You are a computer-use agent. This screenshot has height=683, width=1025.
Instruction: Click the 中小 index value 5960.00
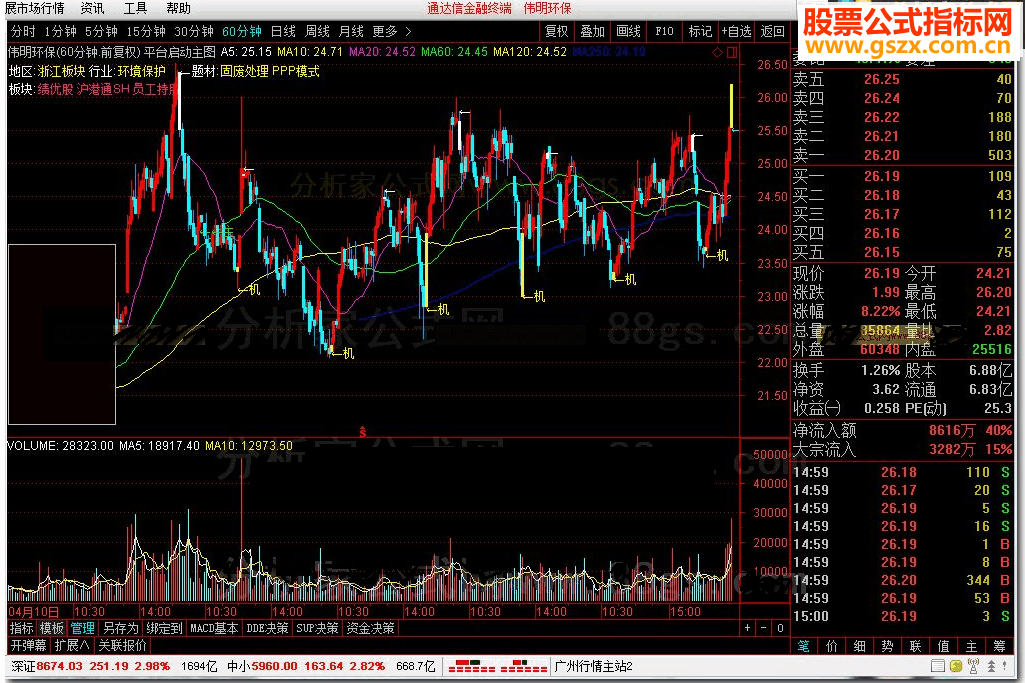pos(275,666)
